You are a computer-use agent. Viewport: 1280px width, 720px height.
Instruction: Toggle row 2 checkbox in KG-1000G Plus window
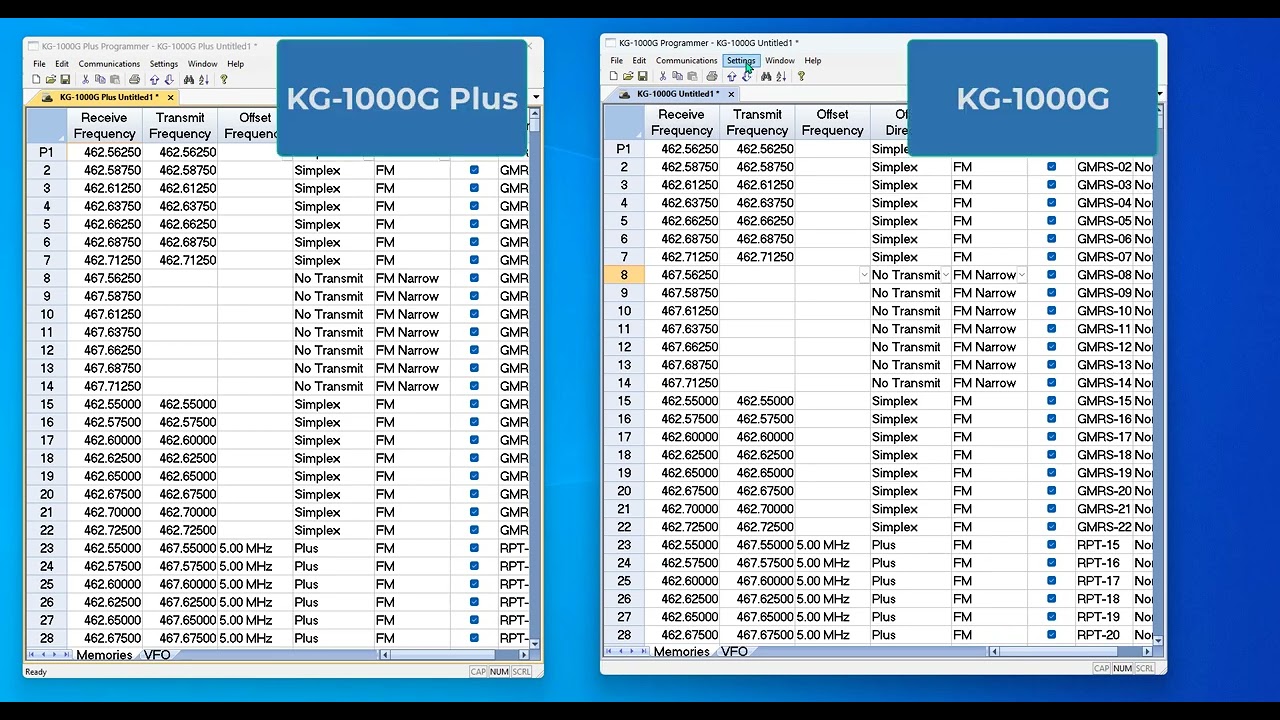(474, 170)
